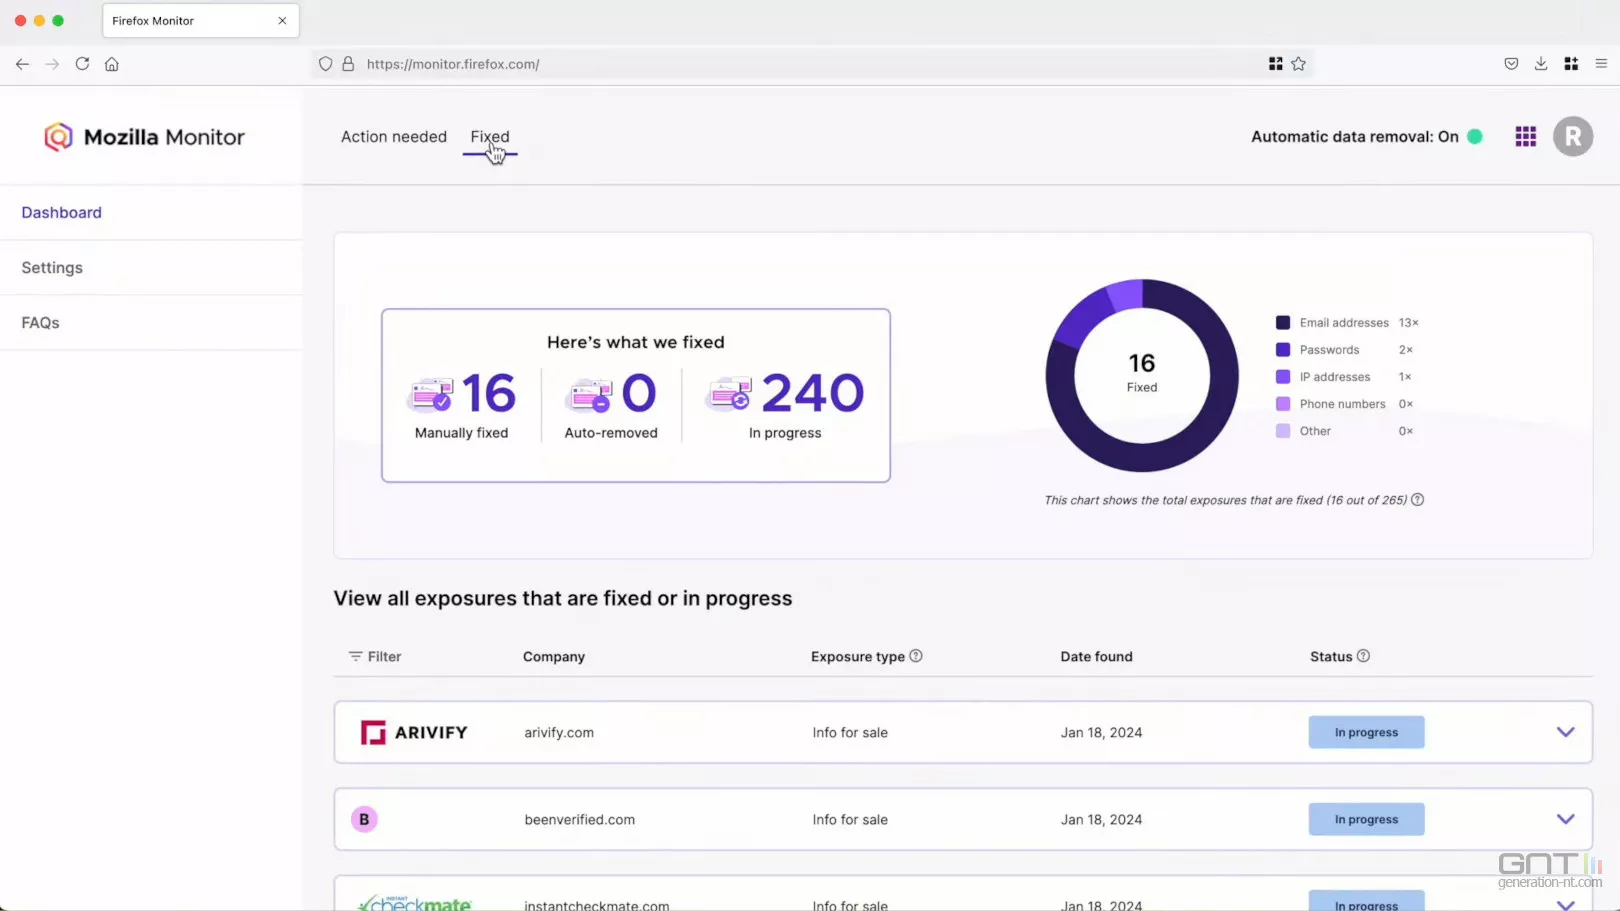The image size is (1620, 911).
Task: Click the browser back arrow
Action: pos(22,64)
